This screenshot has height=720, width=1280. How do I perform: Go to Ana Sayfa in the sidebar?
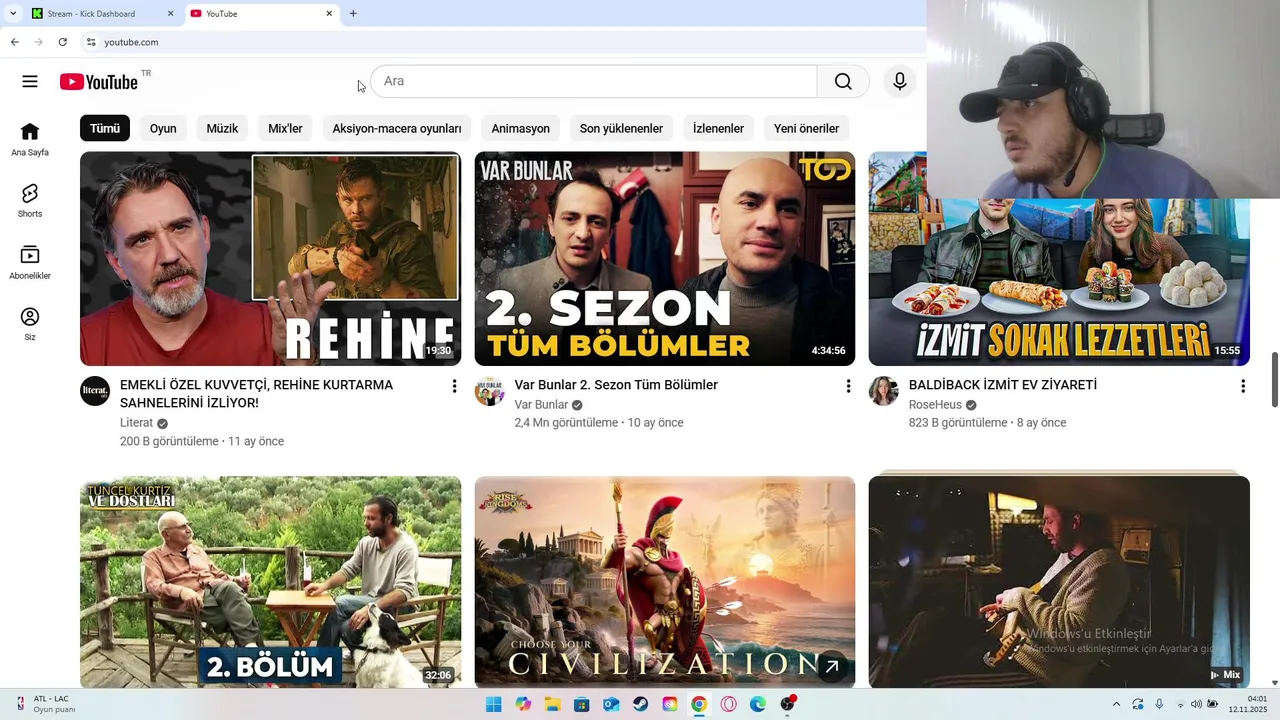tap(30, 139)
